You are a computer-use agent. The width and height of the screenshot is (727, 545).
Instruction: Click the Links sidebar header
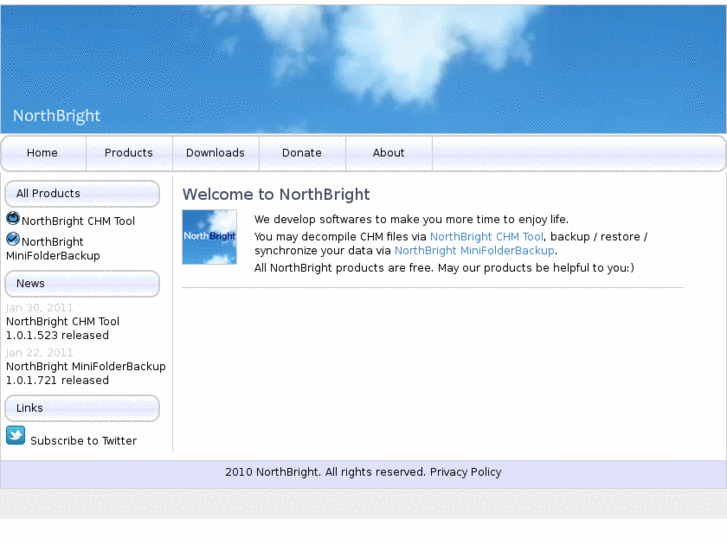pyautogui.click(x=82, y=408)
